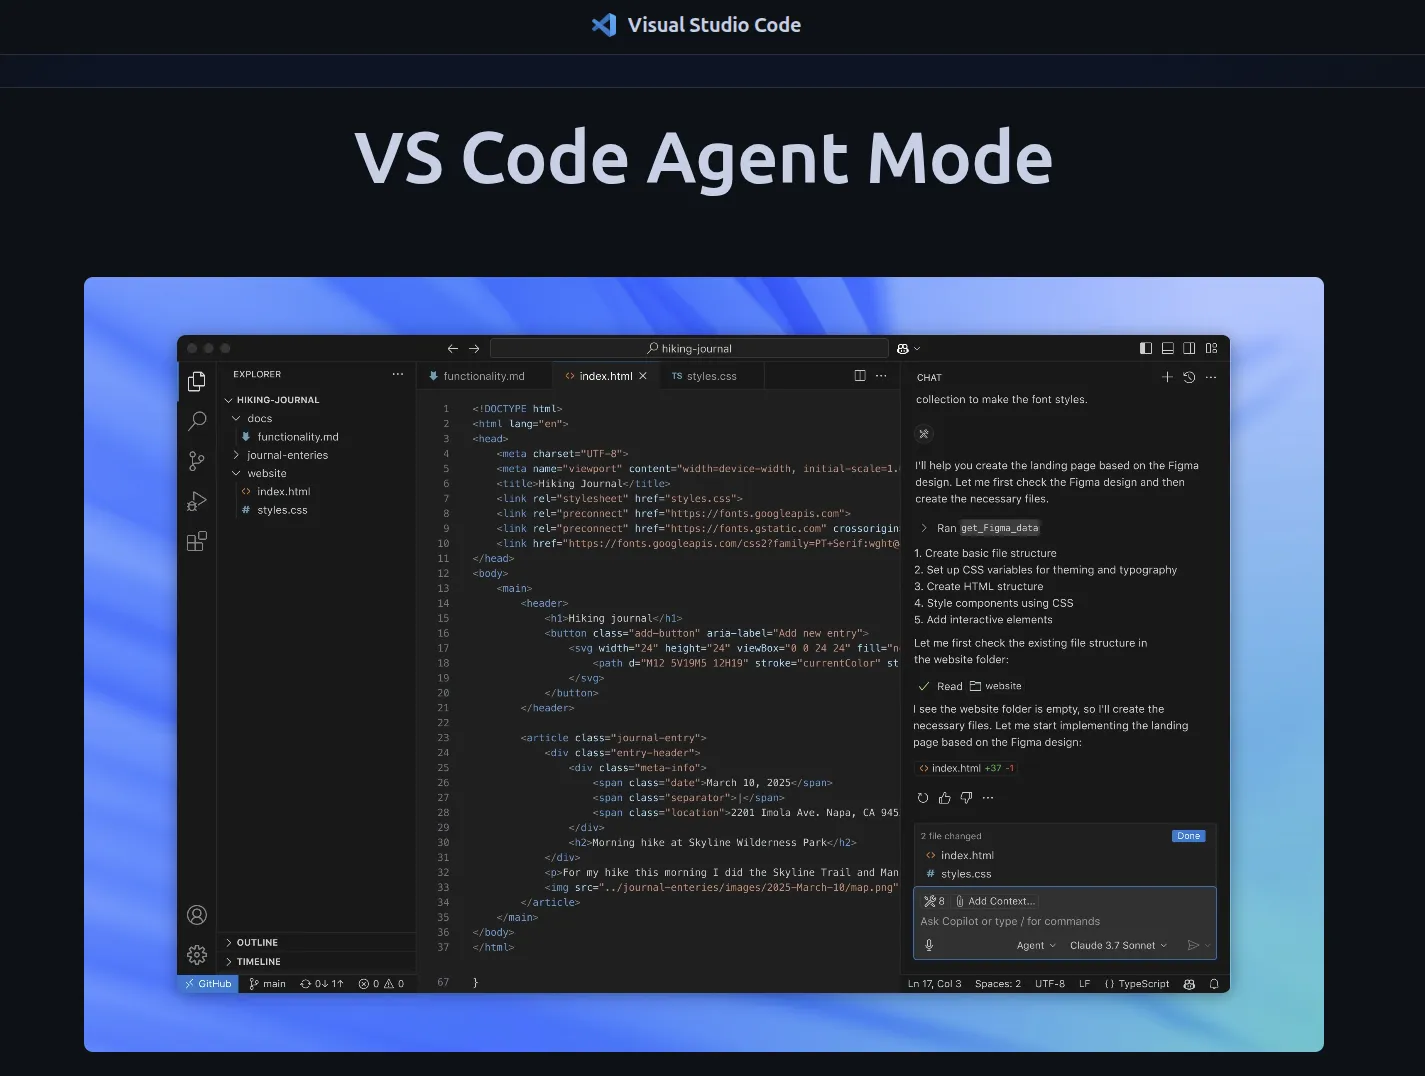Click Ln 17, Col 3 in status bar
The height and width of the screenshot is (1076, 1425).
(934, 984)
